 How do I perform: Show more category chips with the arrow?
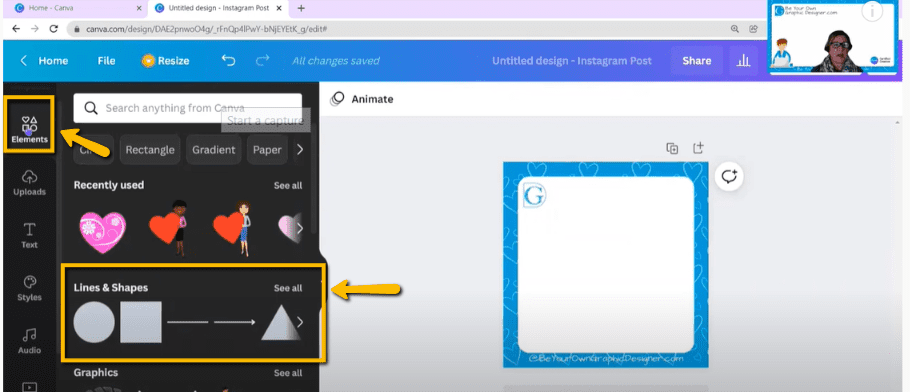[300, 149]
